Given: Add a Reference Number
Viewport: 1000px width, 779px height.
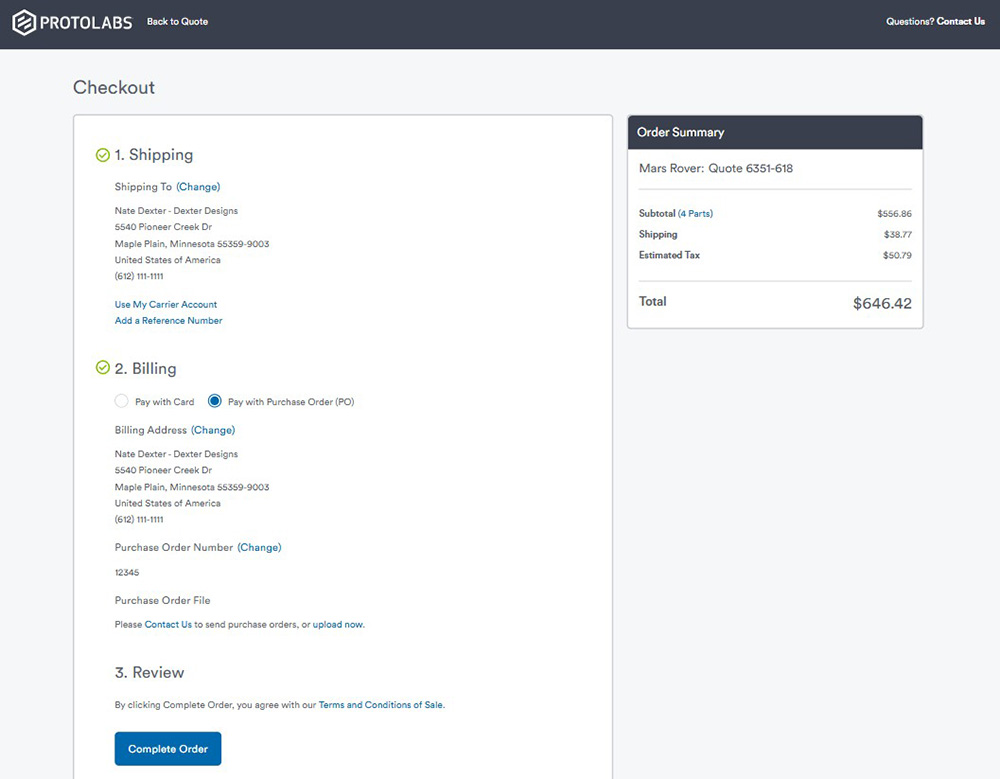Looking at the screenshot, I should 169,321.
